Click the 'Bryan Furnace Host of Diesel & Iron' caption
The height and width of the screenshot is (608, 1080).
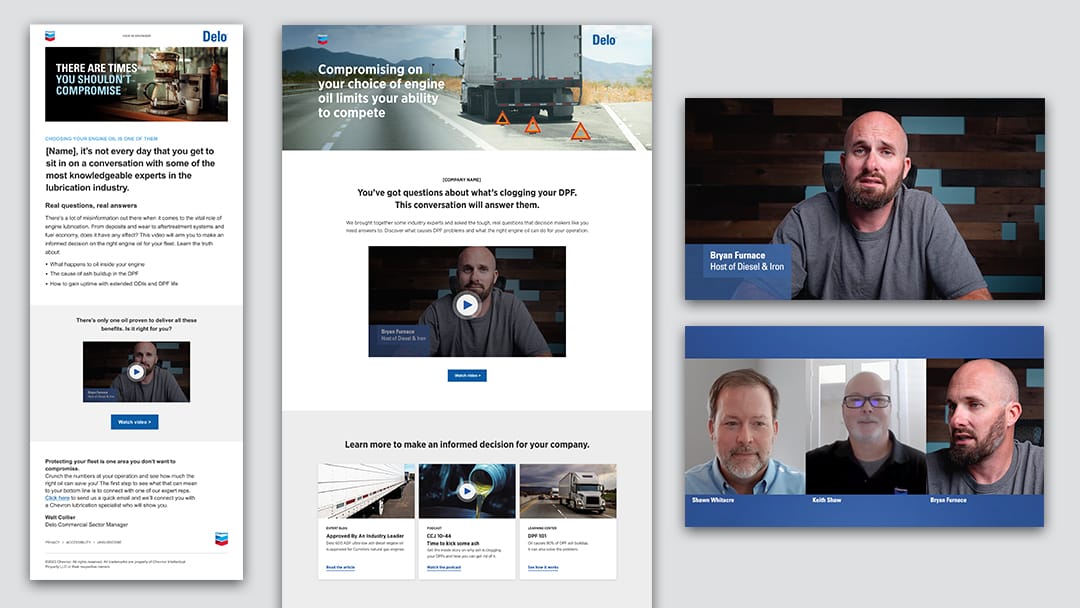747,261
